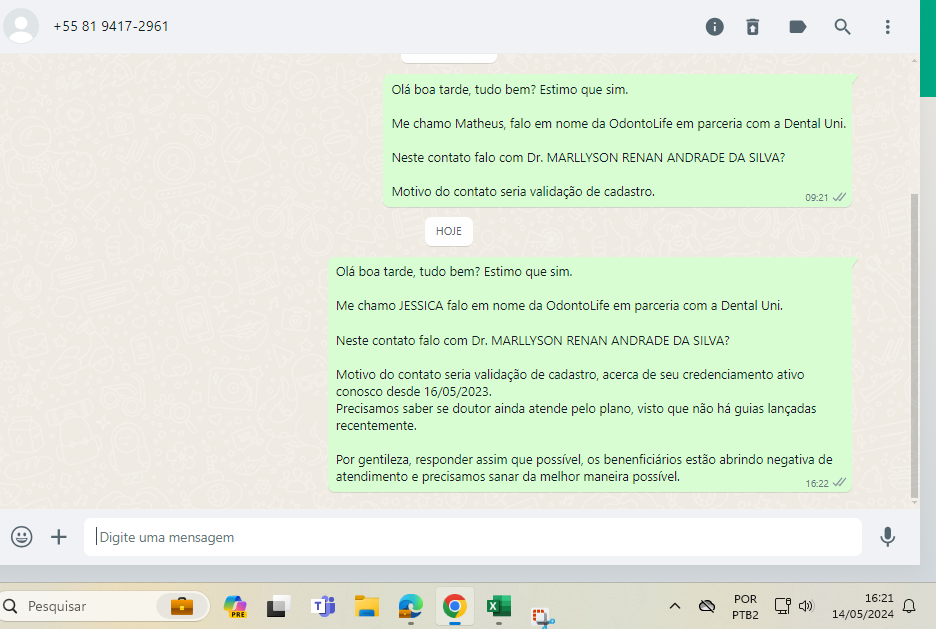Screen dimensions: 936x629
Task: Open clock showing 16:21 14/05/2024
Action: tap(863, 606)
